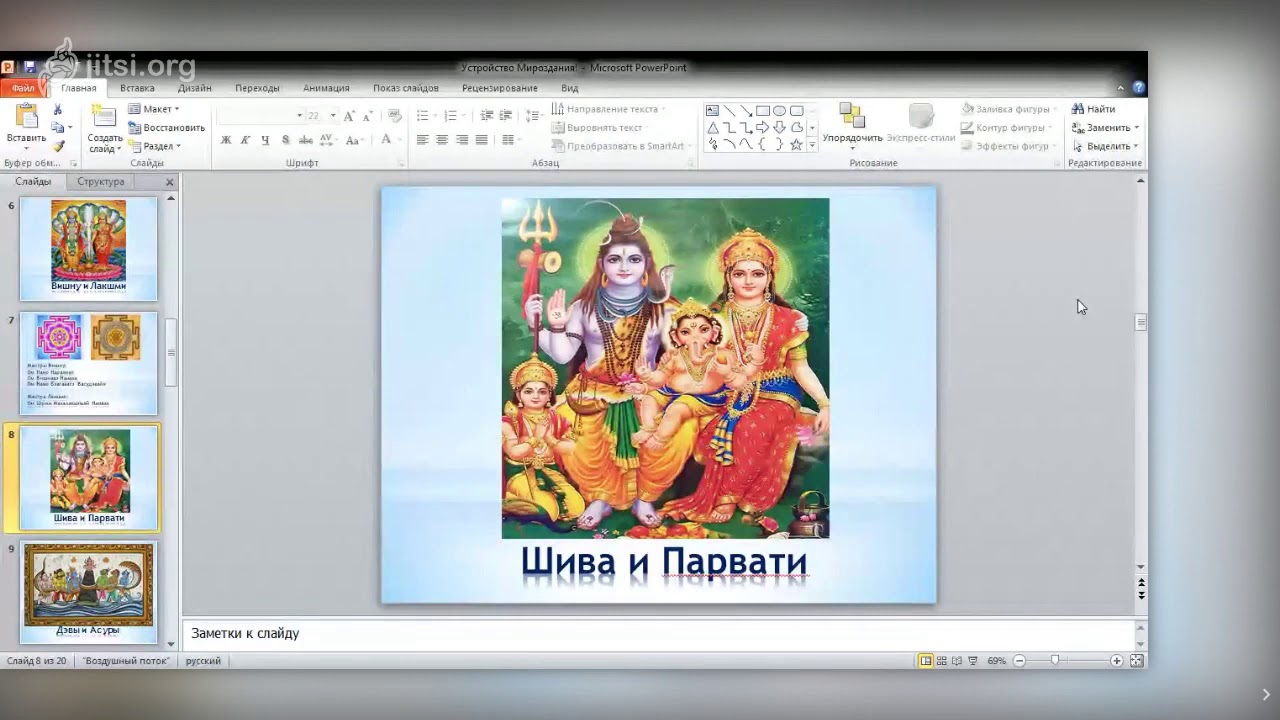Image resolution: width=1280 pixels, height=720 pixels.
Task: Open the Файл tab
Action: pyautogui.click(x=23, y=88)
